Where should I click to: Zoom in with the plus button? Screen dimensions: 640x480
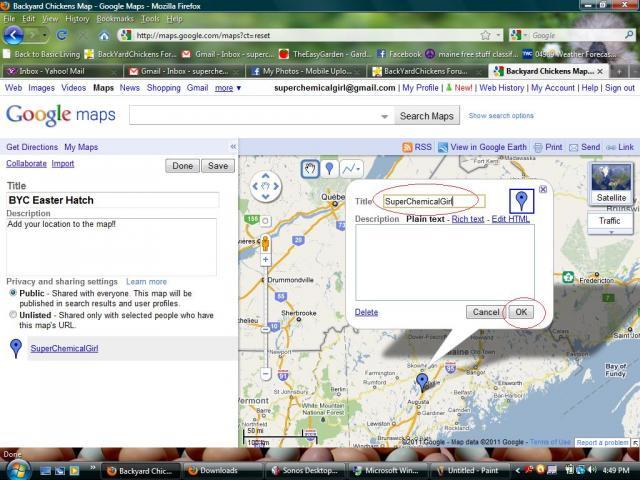coord(266,260)
